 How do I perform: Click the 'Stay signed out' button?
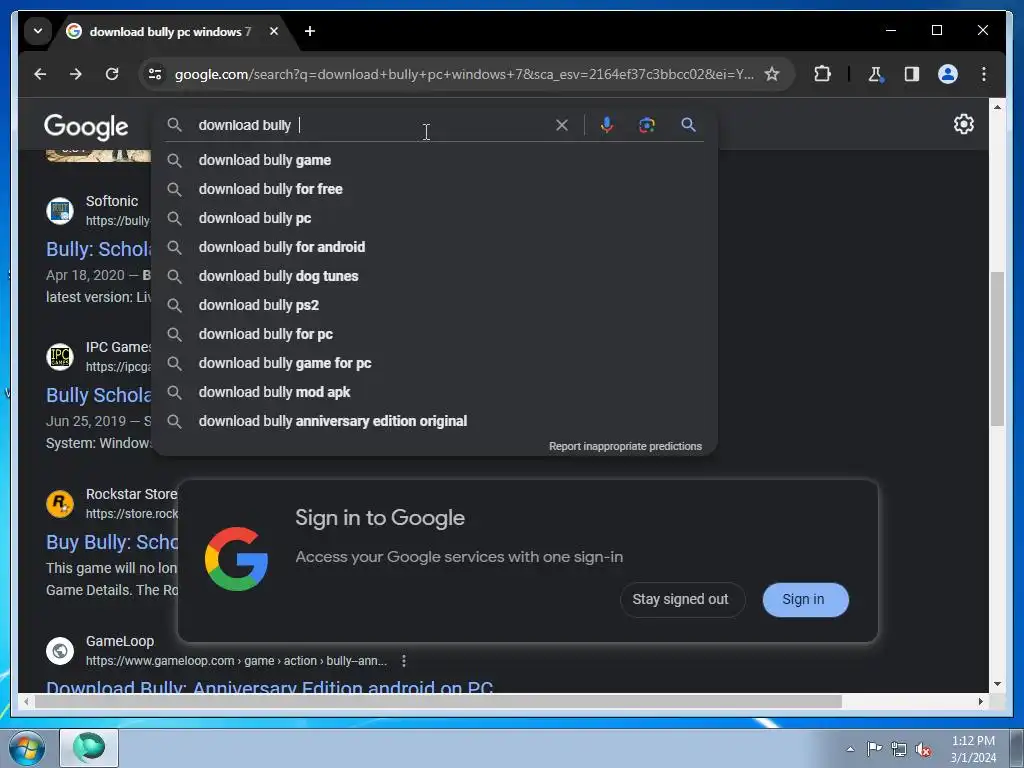tap(682, 600)
